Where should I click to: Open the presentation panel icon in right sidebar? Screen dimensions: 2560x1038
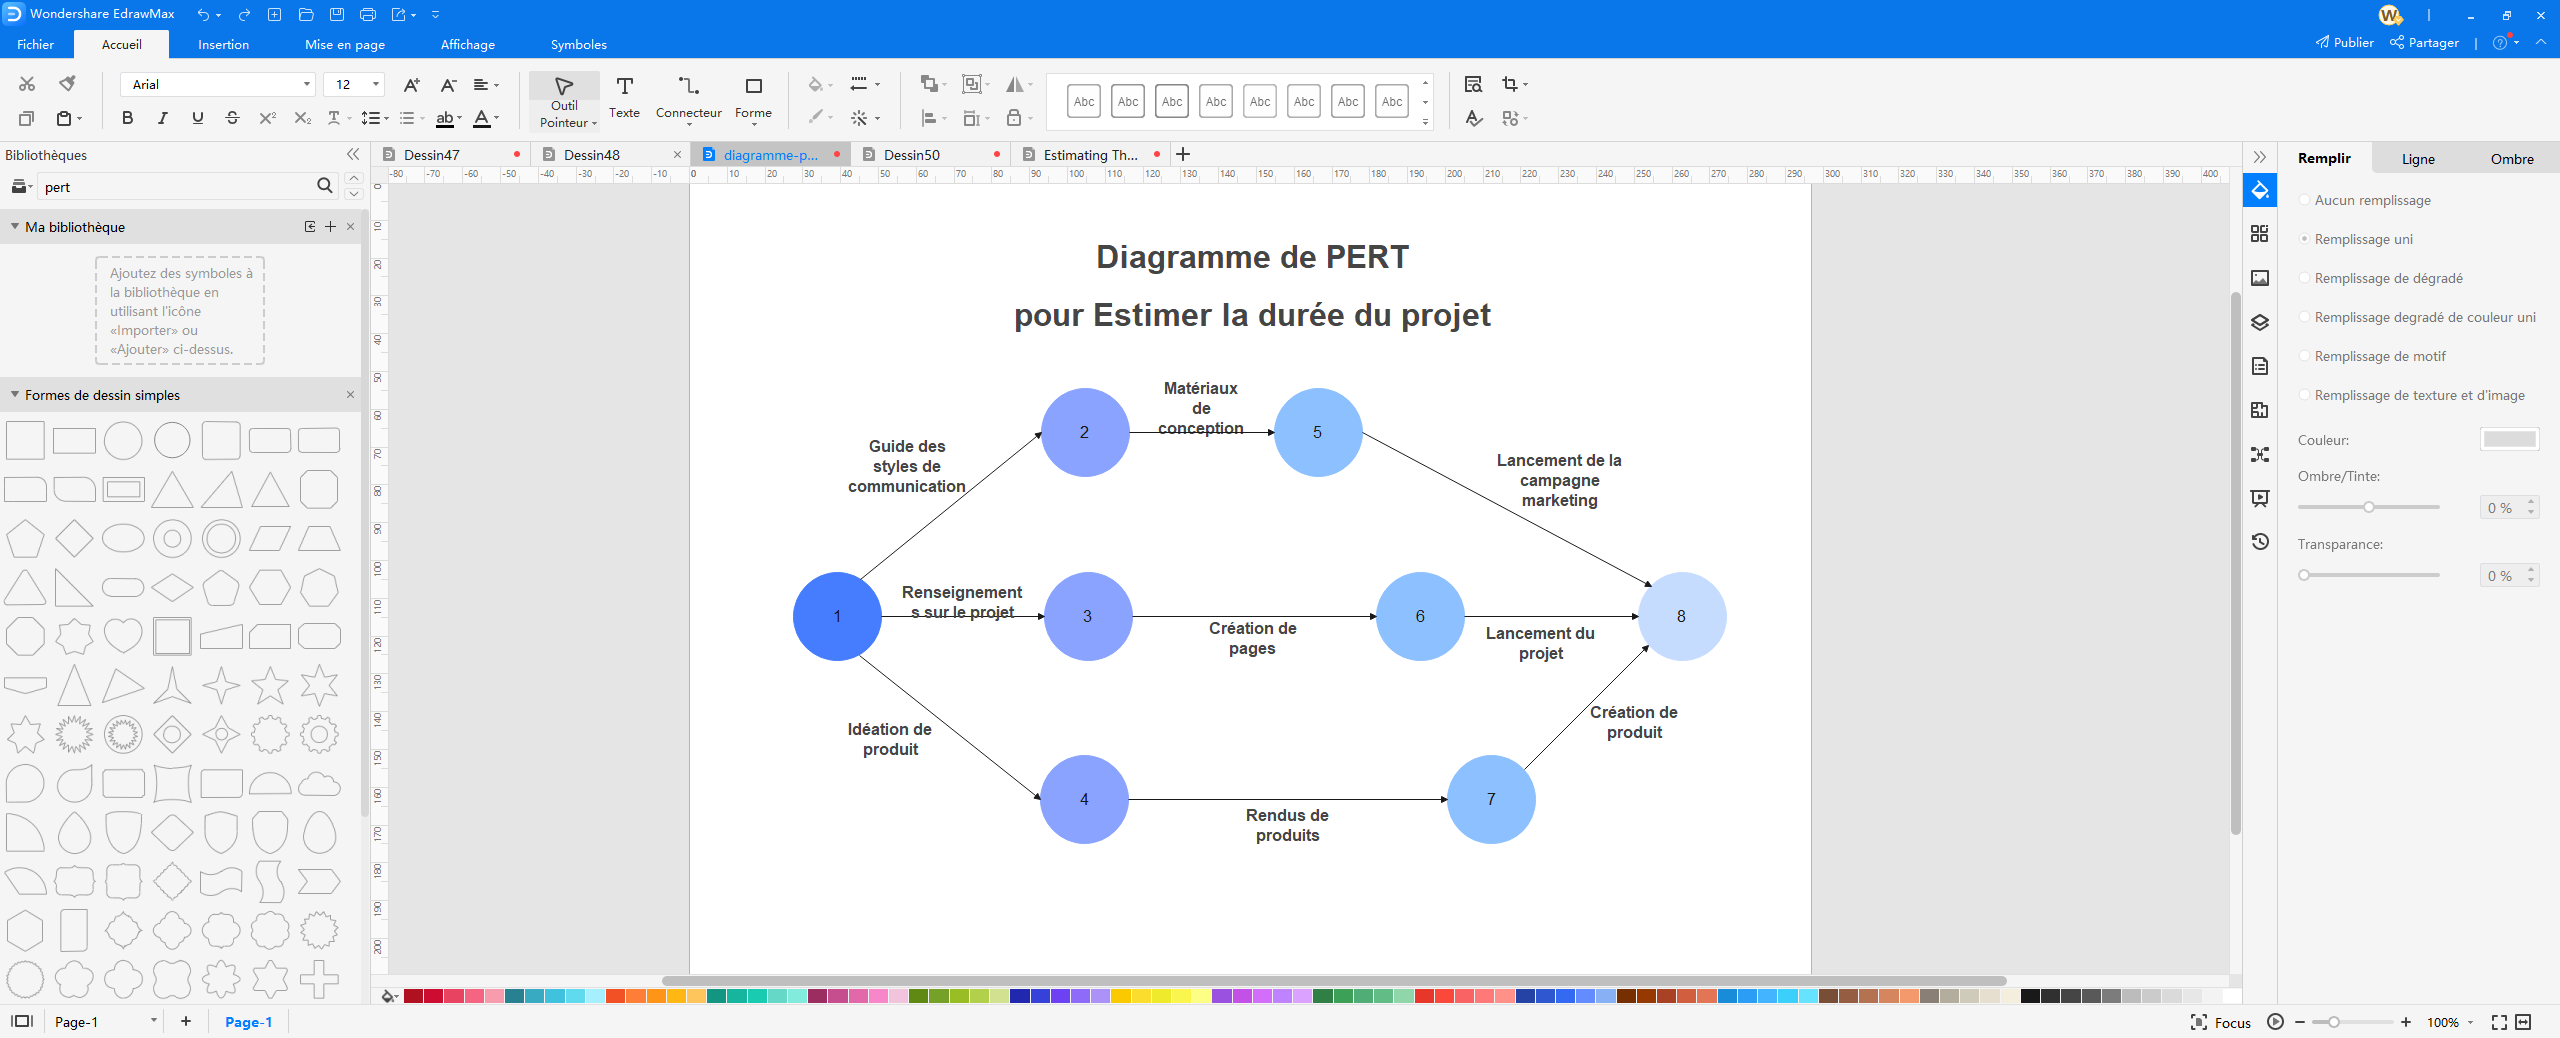[2260, 498]
